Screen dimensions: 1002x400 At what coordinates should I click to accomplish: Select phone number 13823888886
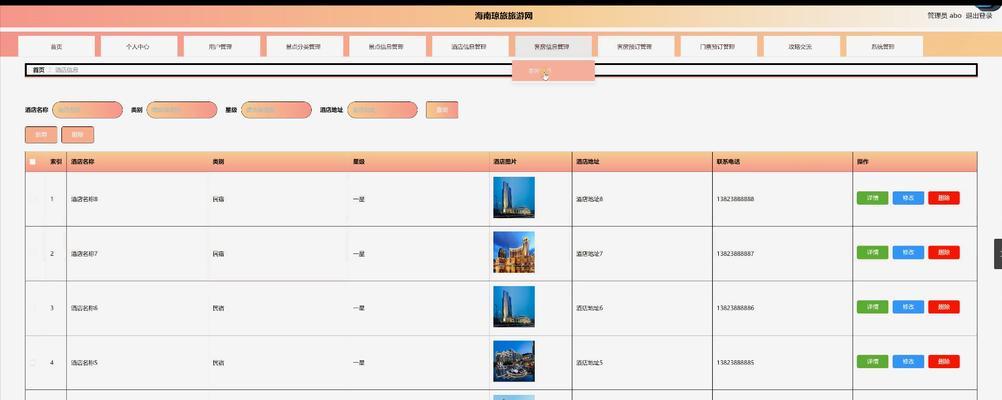click(736, 308)
